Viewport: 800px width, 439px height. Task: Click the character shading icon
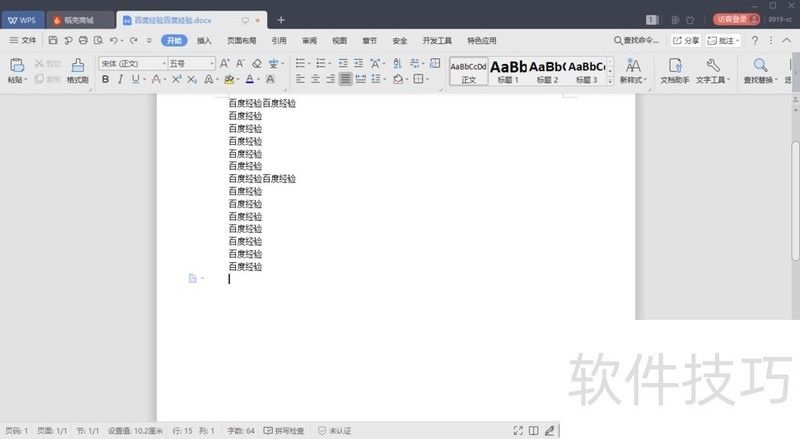pyautogui.click(x=270, y=79)
